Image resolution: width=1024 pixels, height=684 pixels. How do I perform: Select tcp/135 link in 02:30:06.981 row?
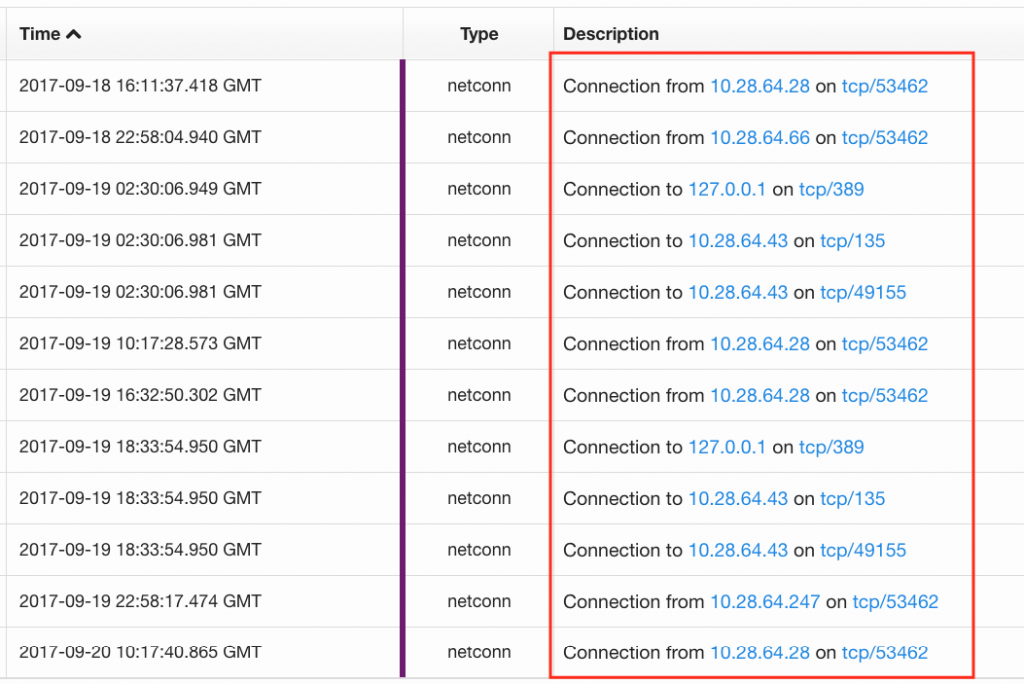852,241
